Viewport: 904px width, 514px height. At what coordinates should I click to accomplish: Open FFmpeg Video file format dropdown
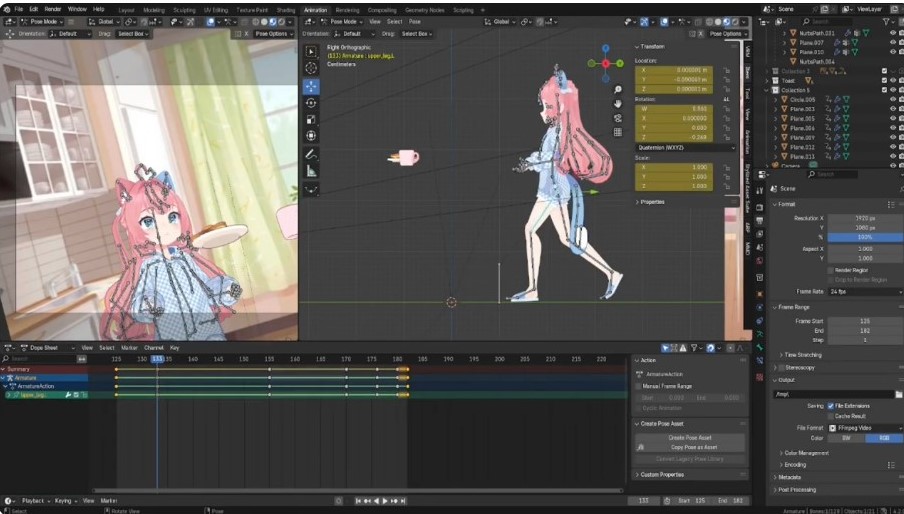[x=865, y=428]
